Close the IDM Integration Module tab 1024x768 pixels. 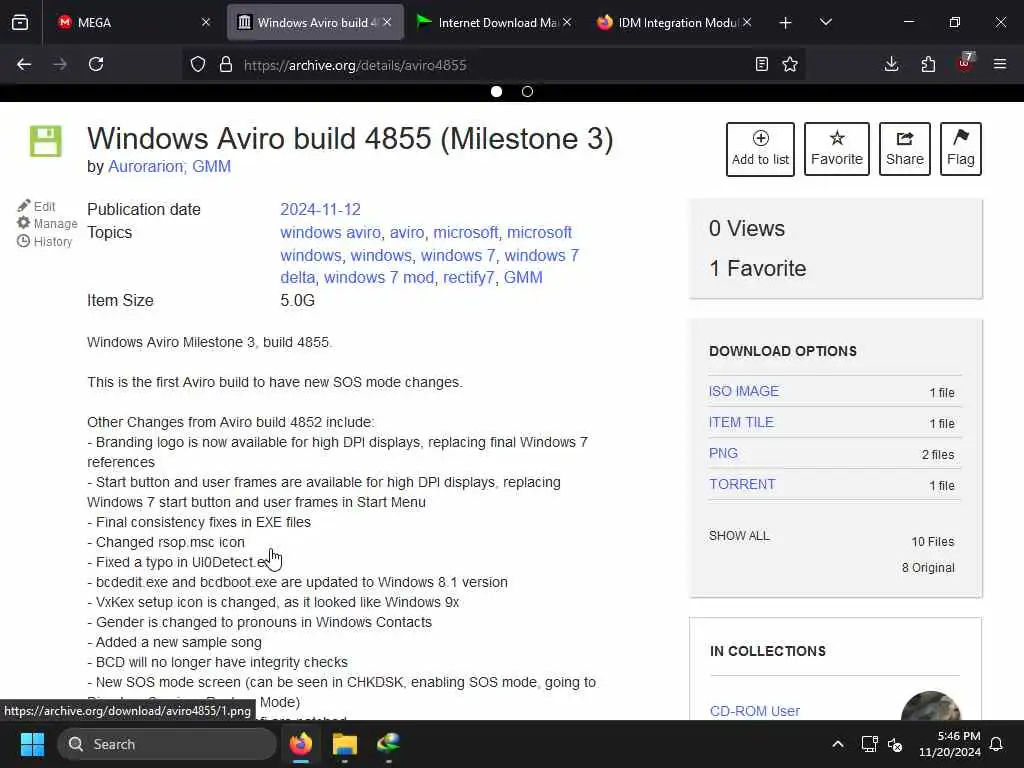(x=747, y=22)
